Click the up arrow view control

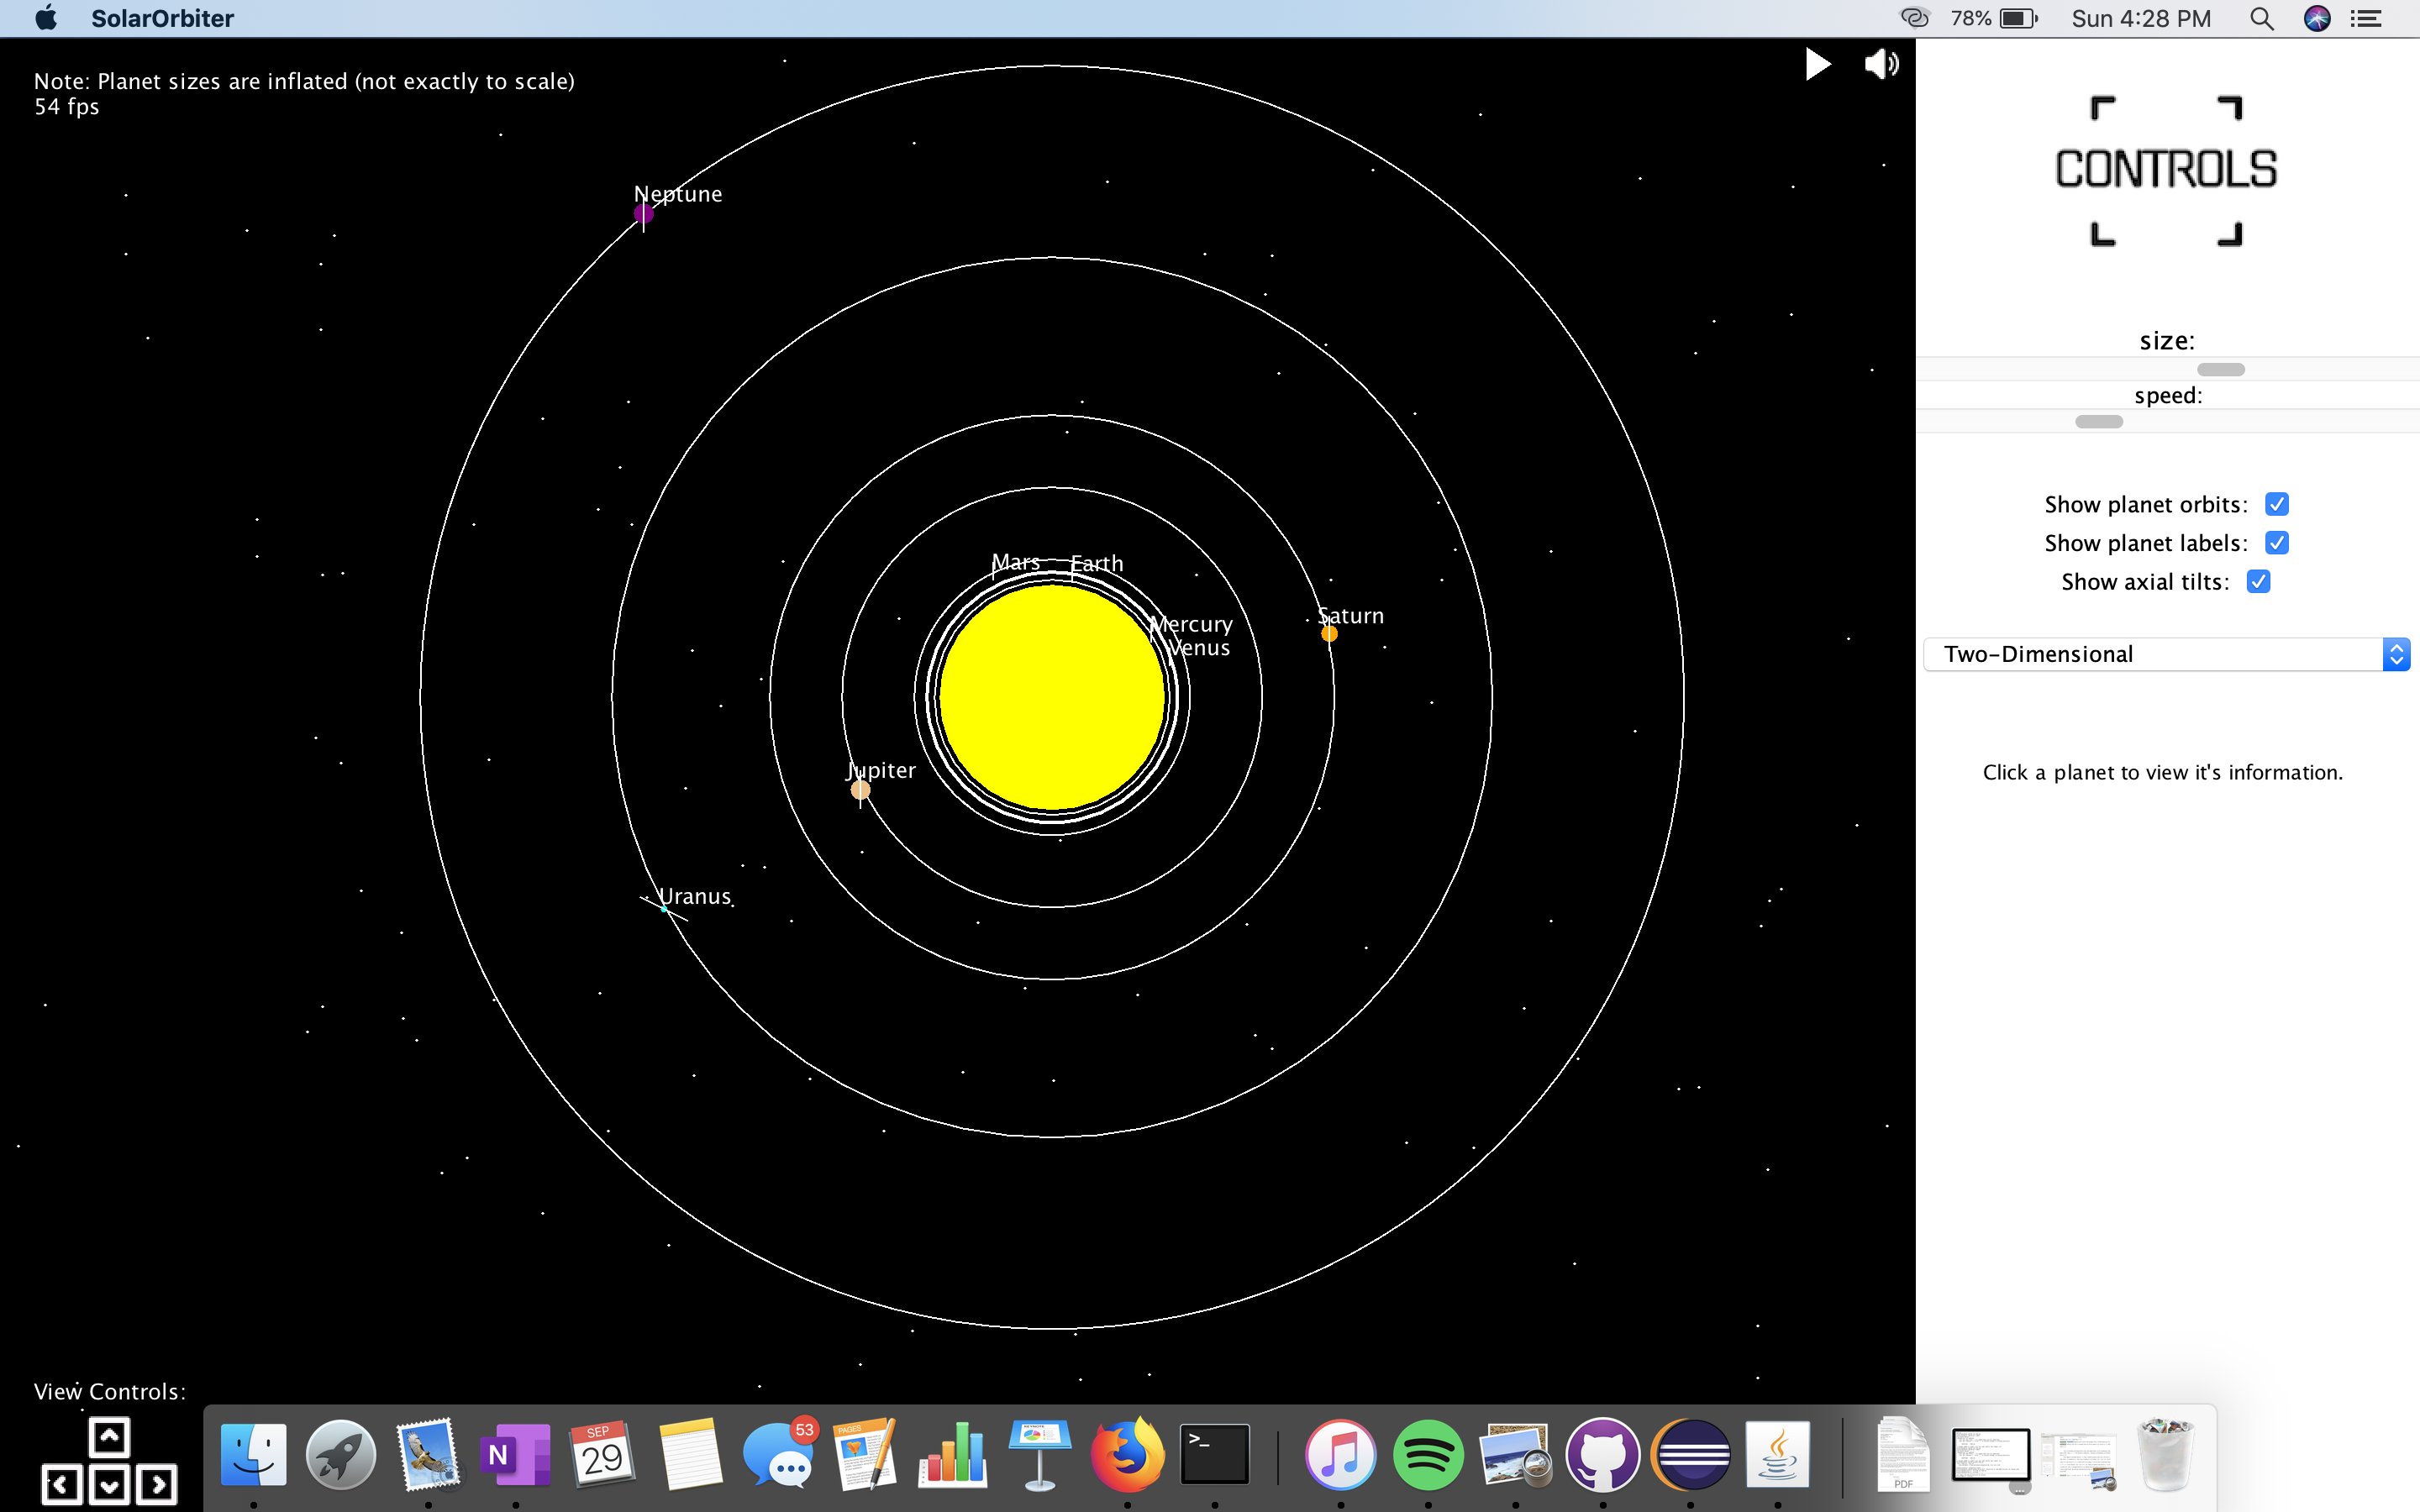coord(109,1437)
